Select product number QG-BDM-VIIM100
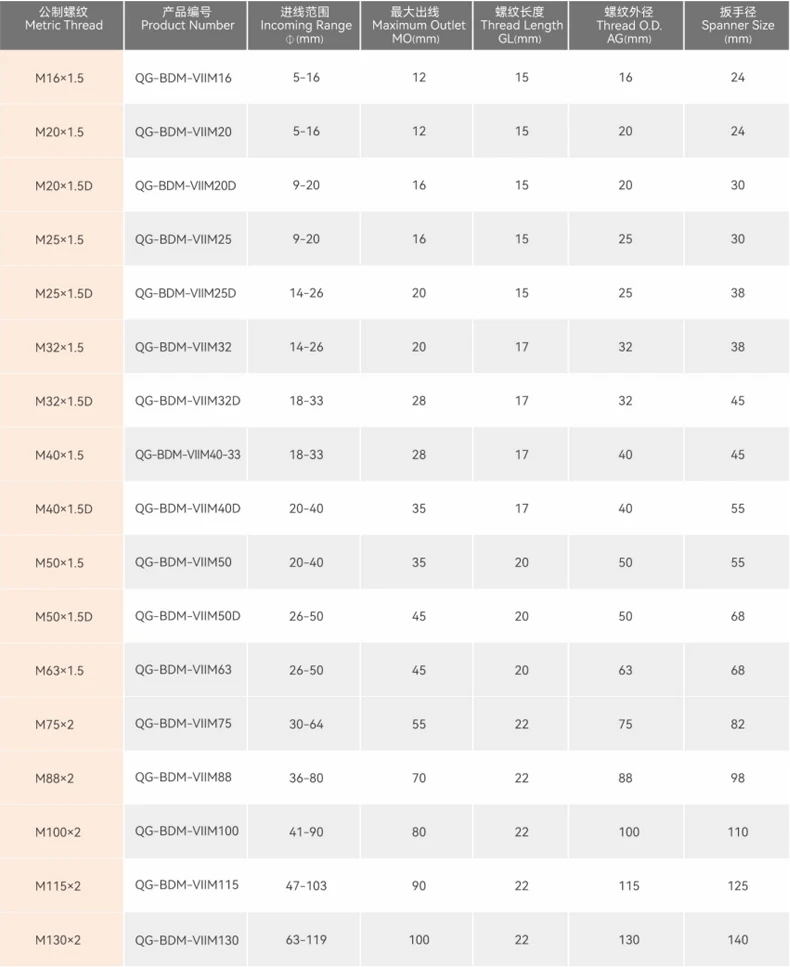 (x=187, y=831)
